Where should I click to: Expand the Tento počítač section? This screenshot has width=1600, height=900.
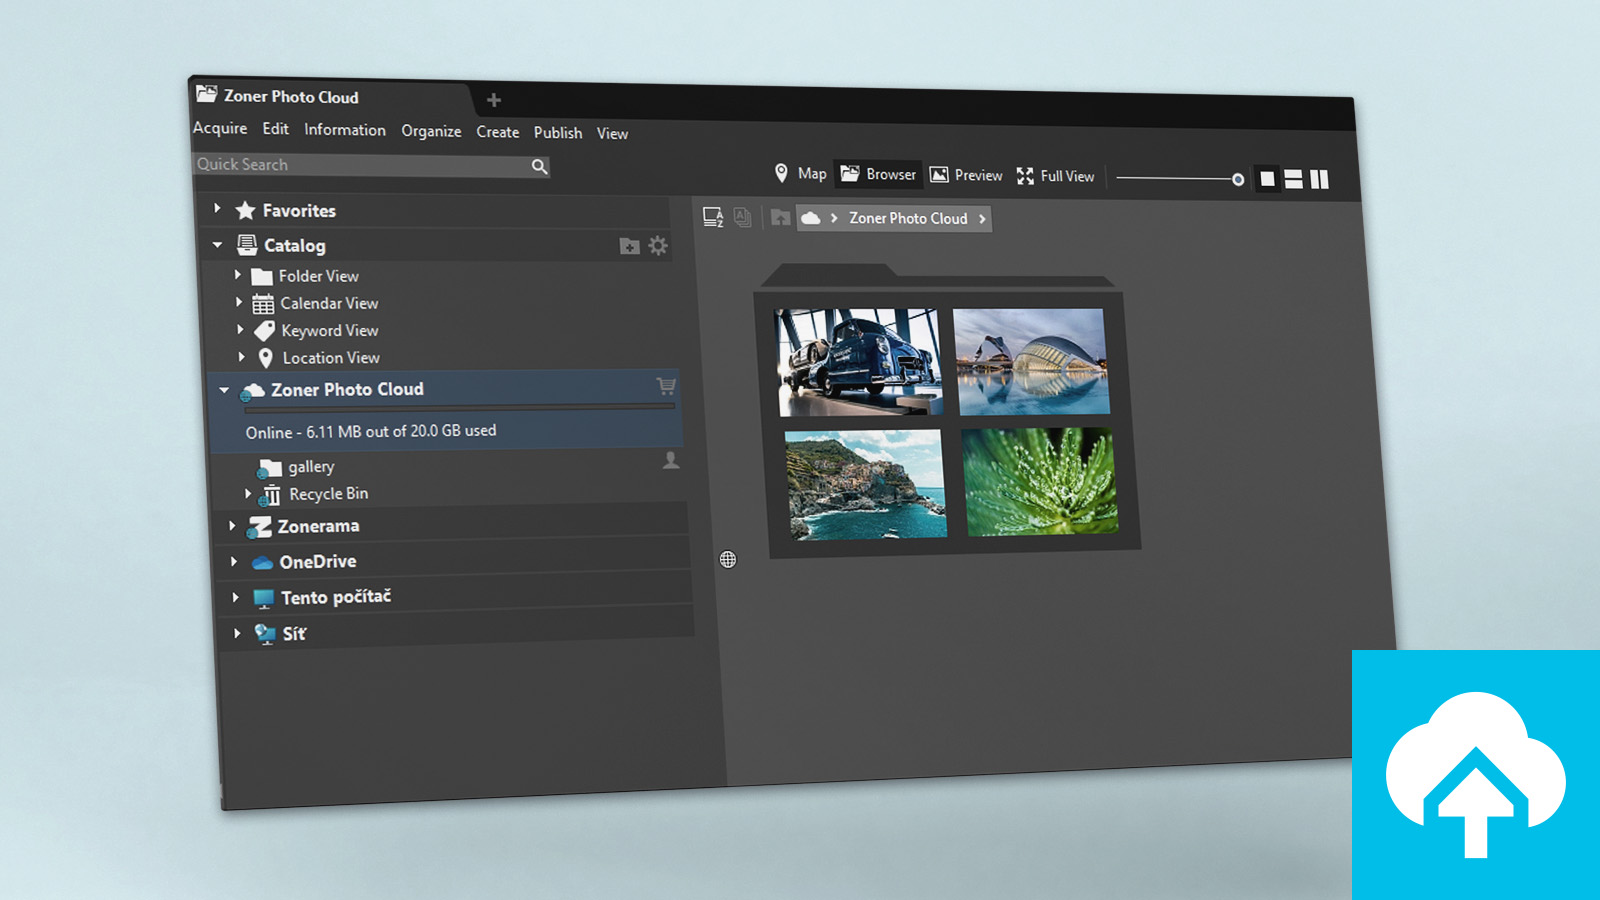[235, 597]
